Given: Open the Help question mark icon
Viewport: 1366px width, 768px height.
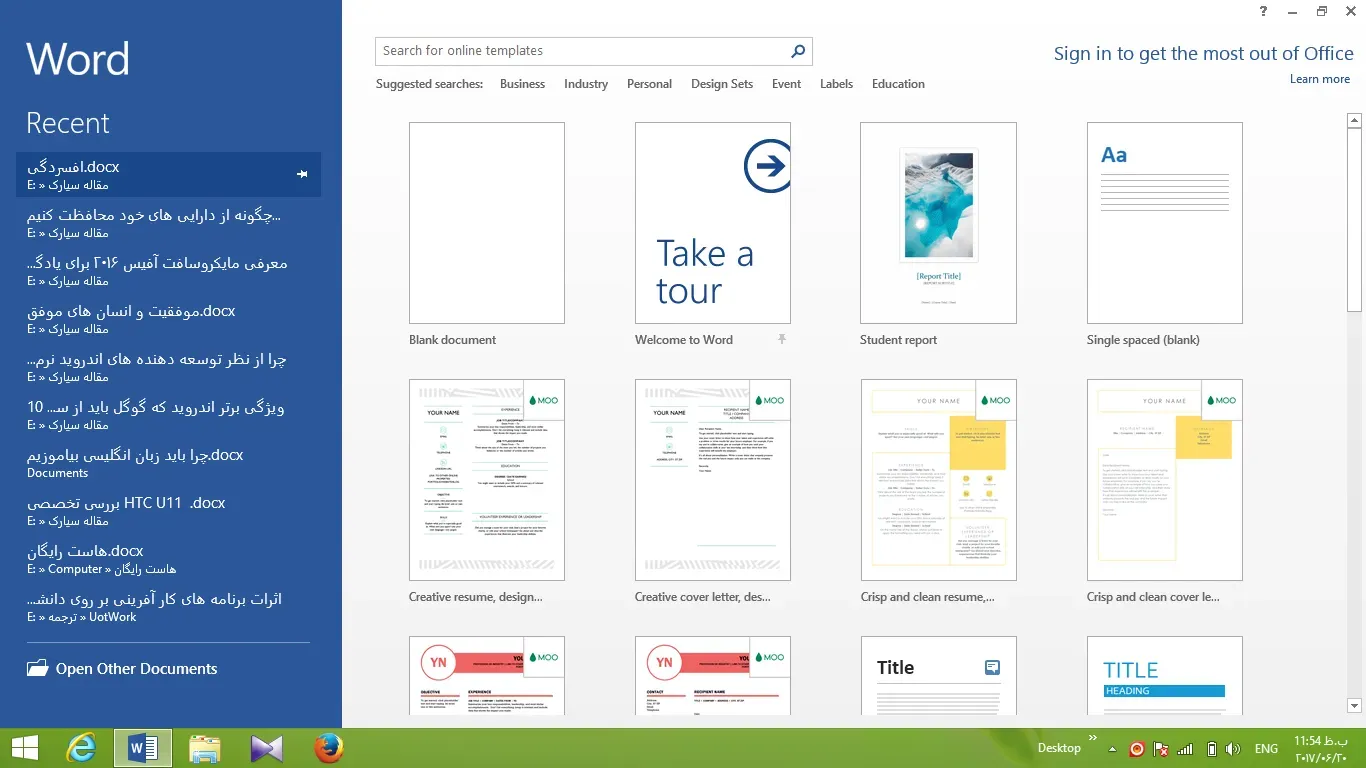Looking at the screenshot, I should click(x=1264, y=12).
